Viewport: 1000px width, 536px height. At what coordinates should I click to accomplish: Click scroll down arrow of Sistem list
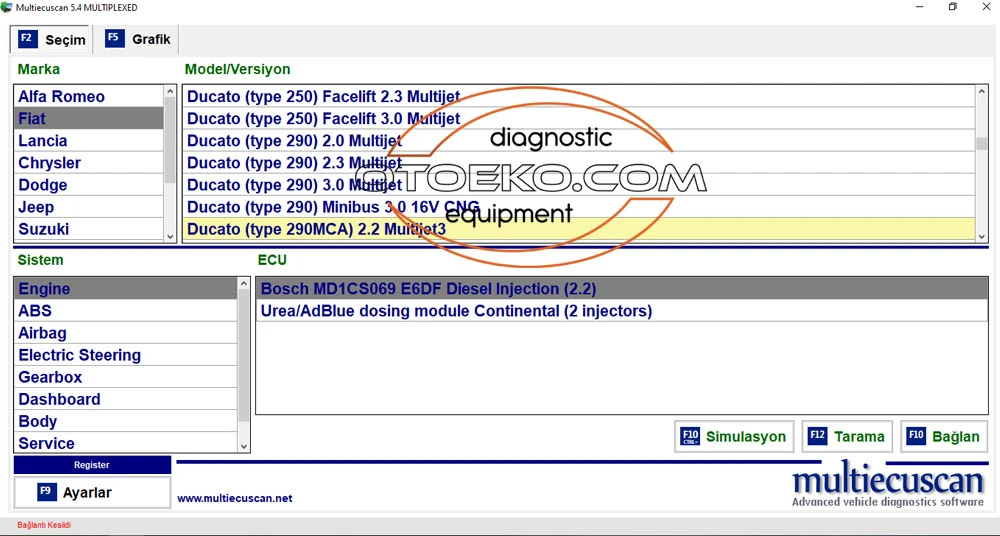coord(244,447)
